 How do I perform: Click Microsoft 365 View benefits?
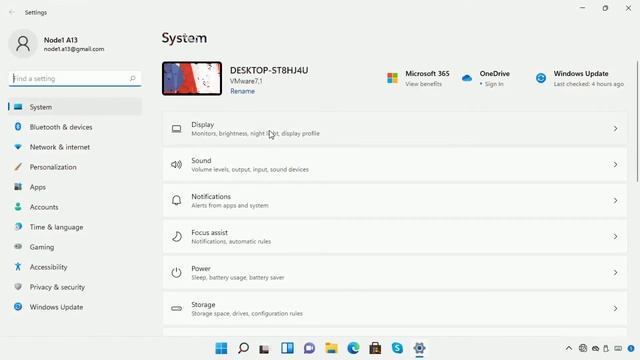(423, 84)
